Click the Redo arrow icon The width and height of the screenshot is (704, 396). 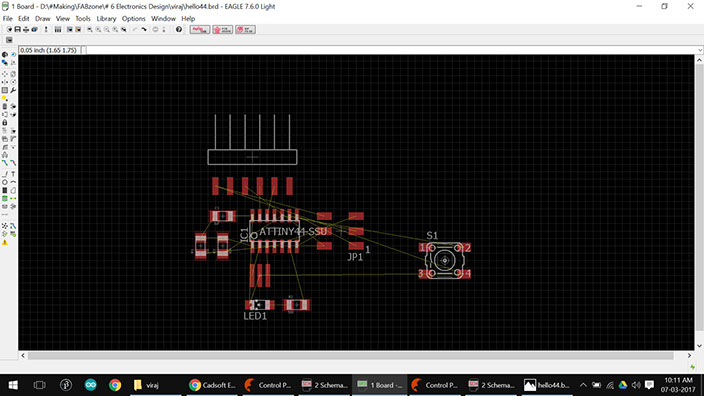tap(144, 29)
